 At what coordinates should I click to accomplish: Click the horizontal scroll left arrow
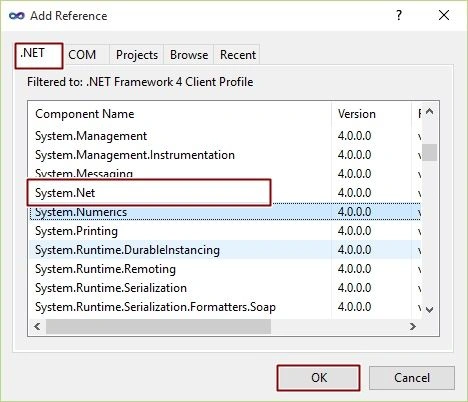(x=37, y=326)
